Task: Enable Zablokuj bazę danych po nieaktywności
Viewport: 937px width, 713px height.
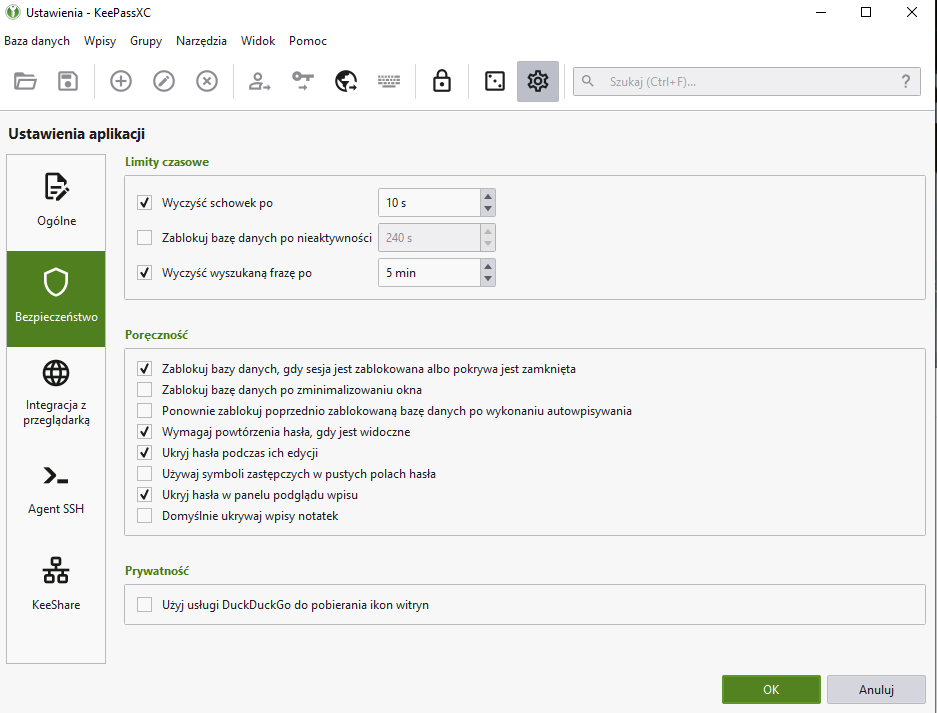Action: click(x=145, y=238)
